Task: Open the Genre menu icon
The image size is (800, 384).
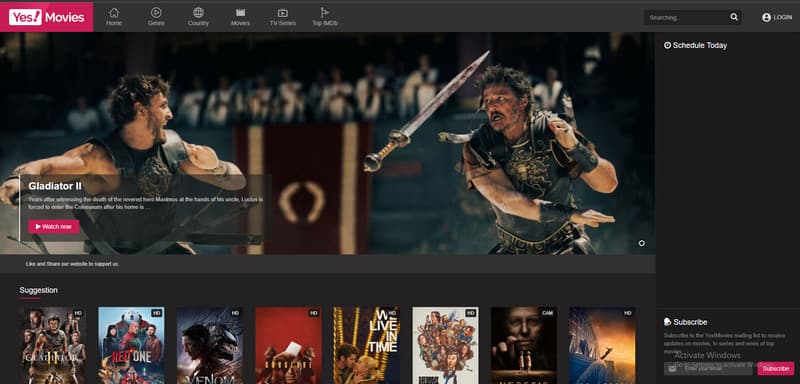Action: pyautogui.click(x=156, y=12)
